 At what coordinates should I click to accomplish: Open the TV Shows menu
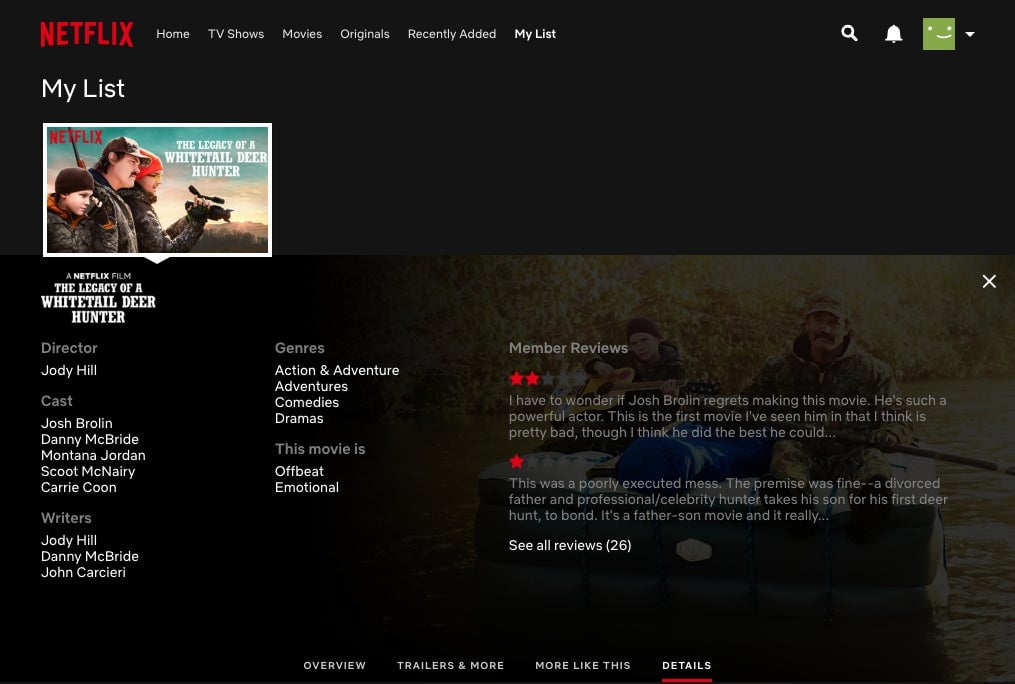click(x=236, y=34)
